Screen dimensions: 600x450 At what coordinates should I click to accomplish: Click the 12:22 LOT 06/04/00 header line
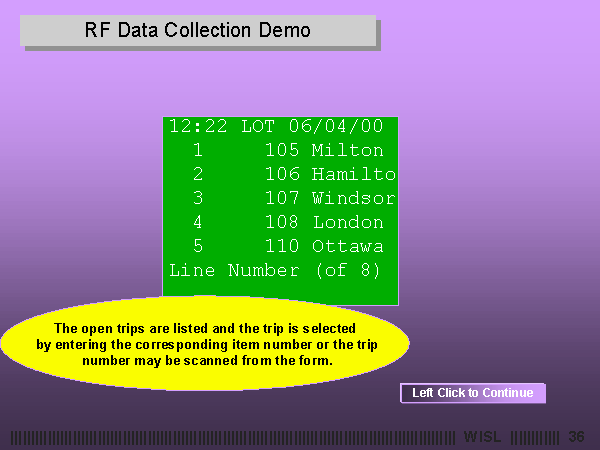click(x=276, y=126)
